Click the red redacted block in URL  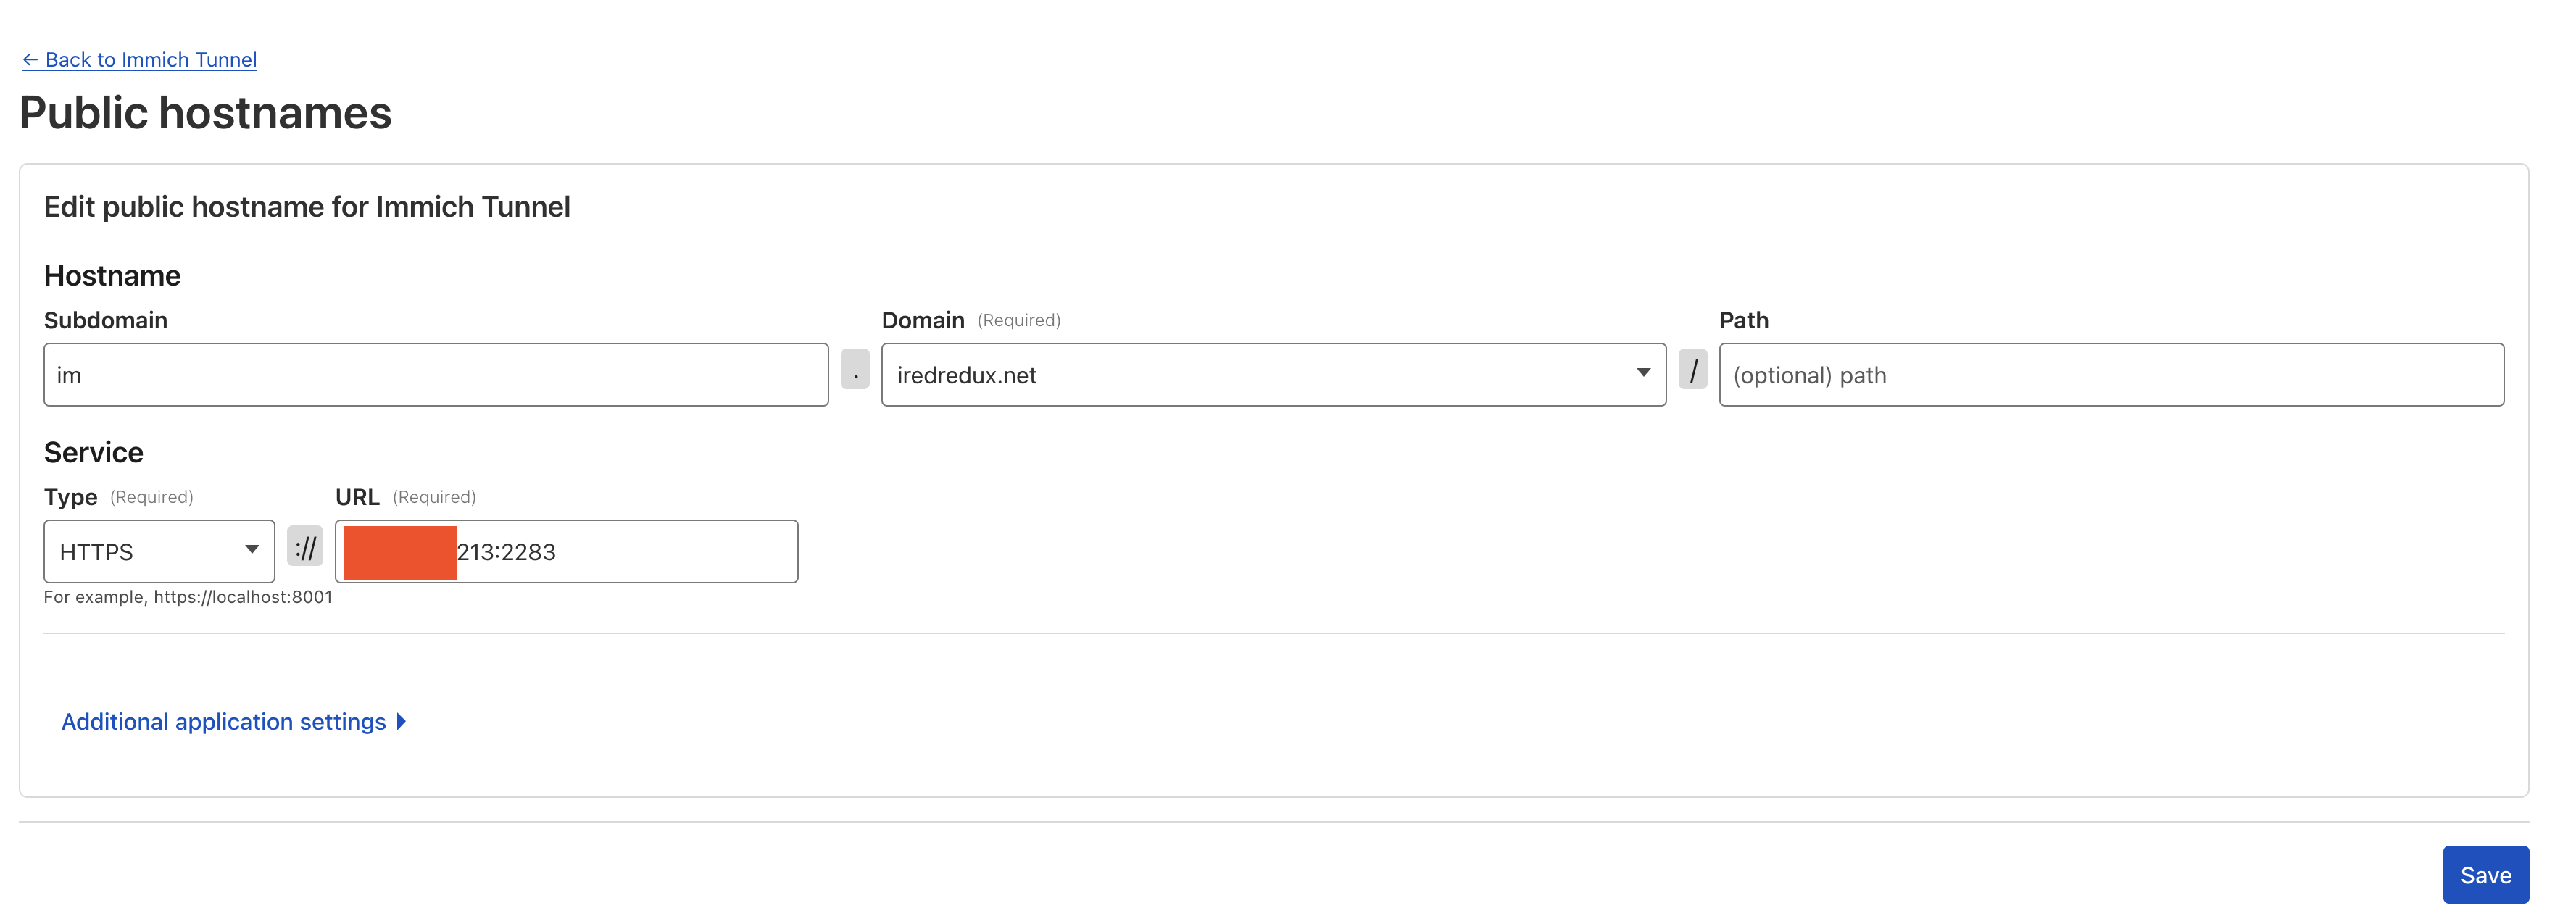tap(400, 552)
